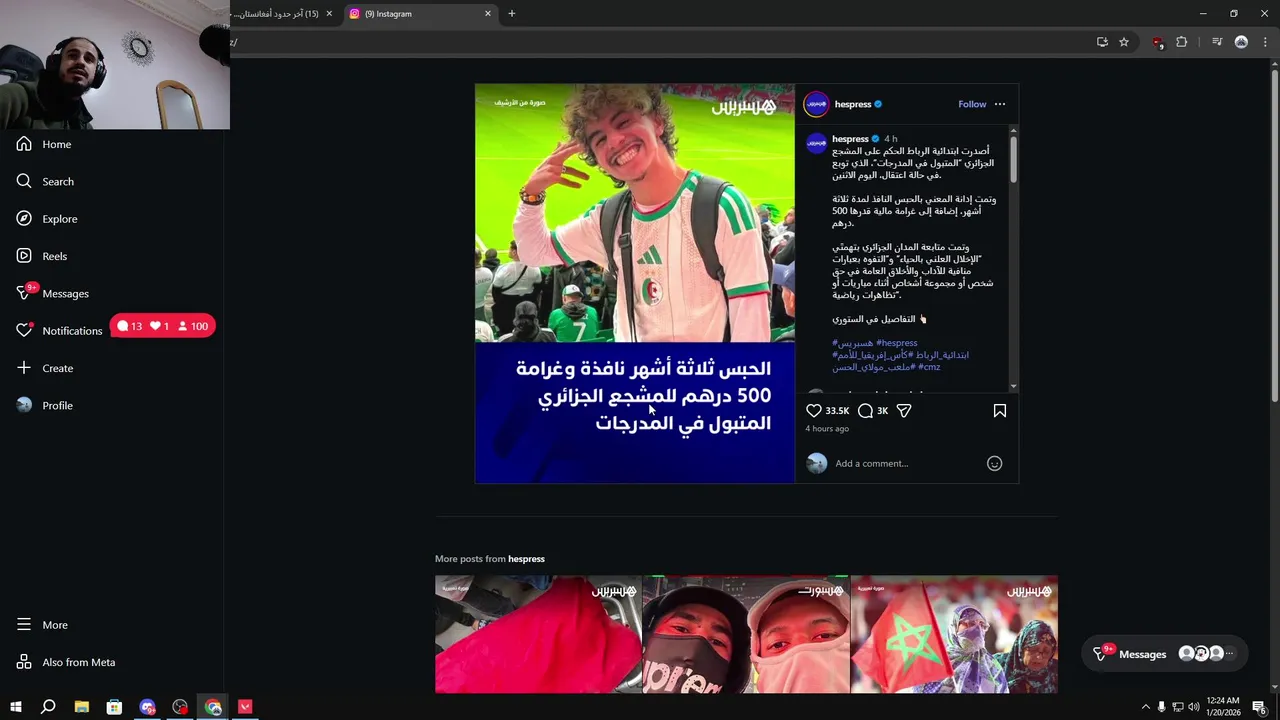The width and height of the screenshot is (1280, 720).
Task: Click the Add a comment field
Action: pyautogui.click(x=906, y=463)
